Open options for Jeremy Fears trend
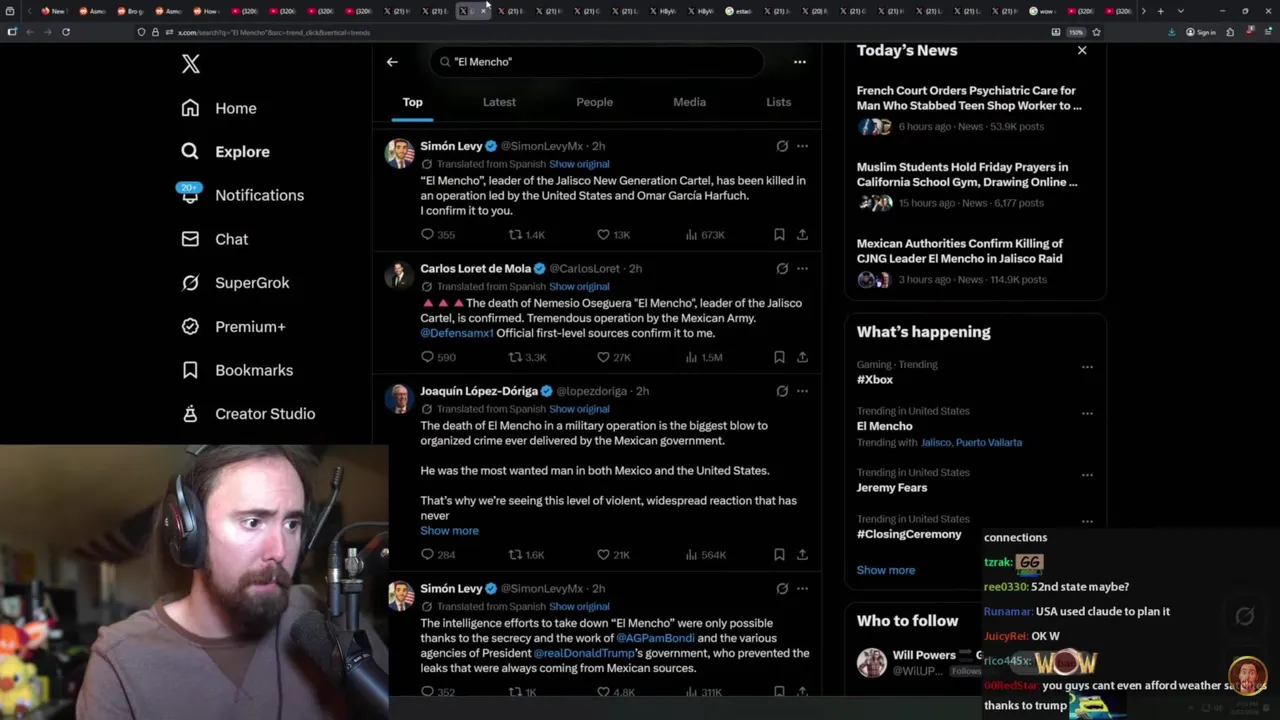This screenshot has height=720, width=1280. click(1087, 475)
